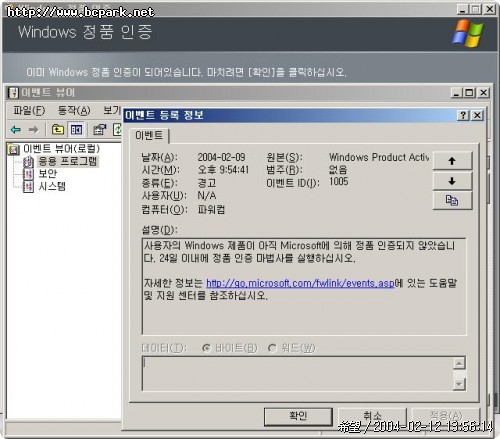Select the 워드(W) radio button
This screenshot has width=500, height=439.
tap(291, 348)
